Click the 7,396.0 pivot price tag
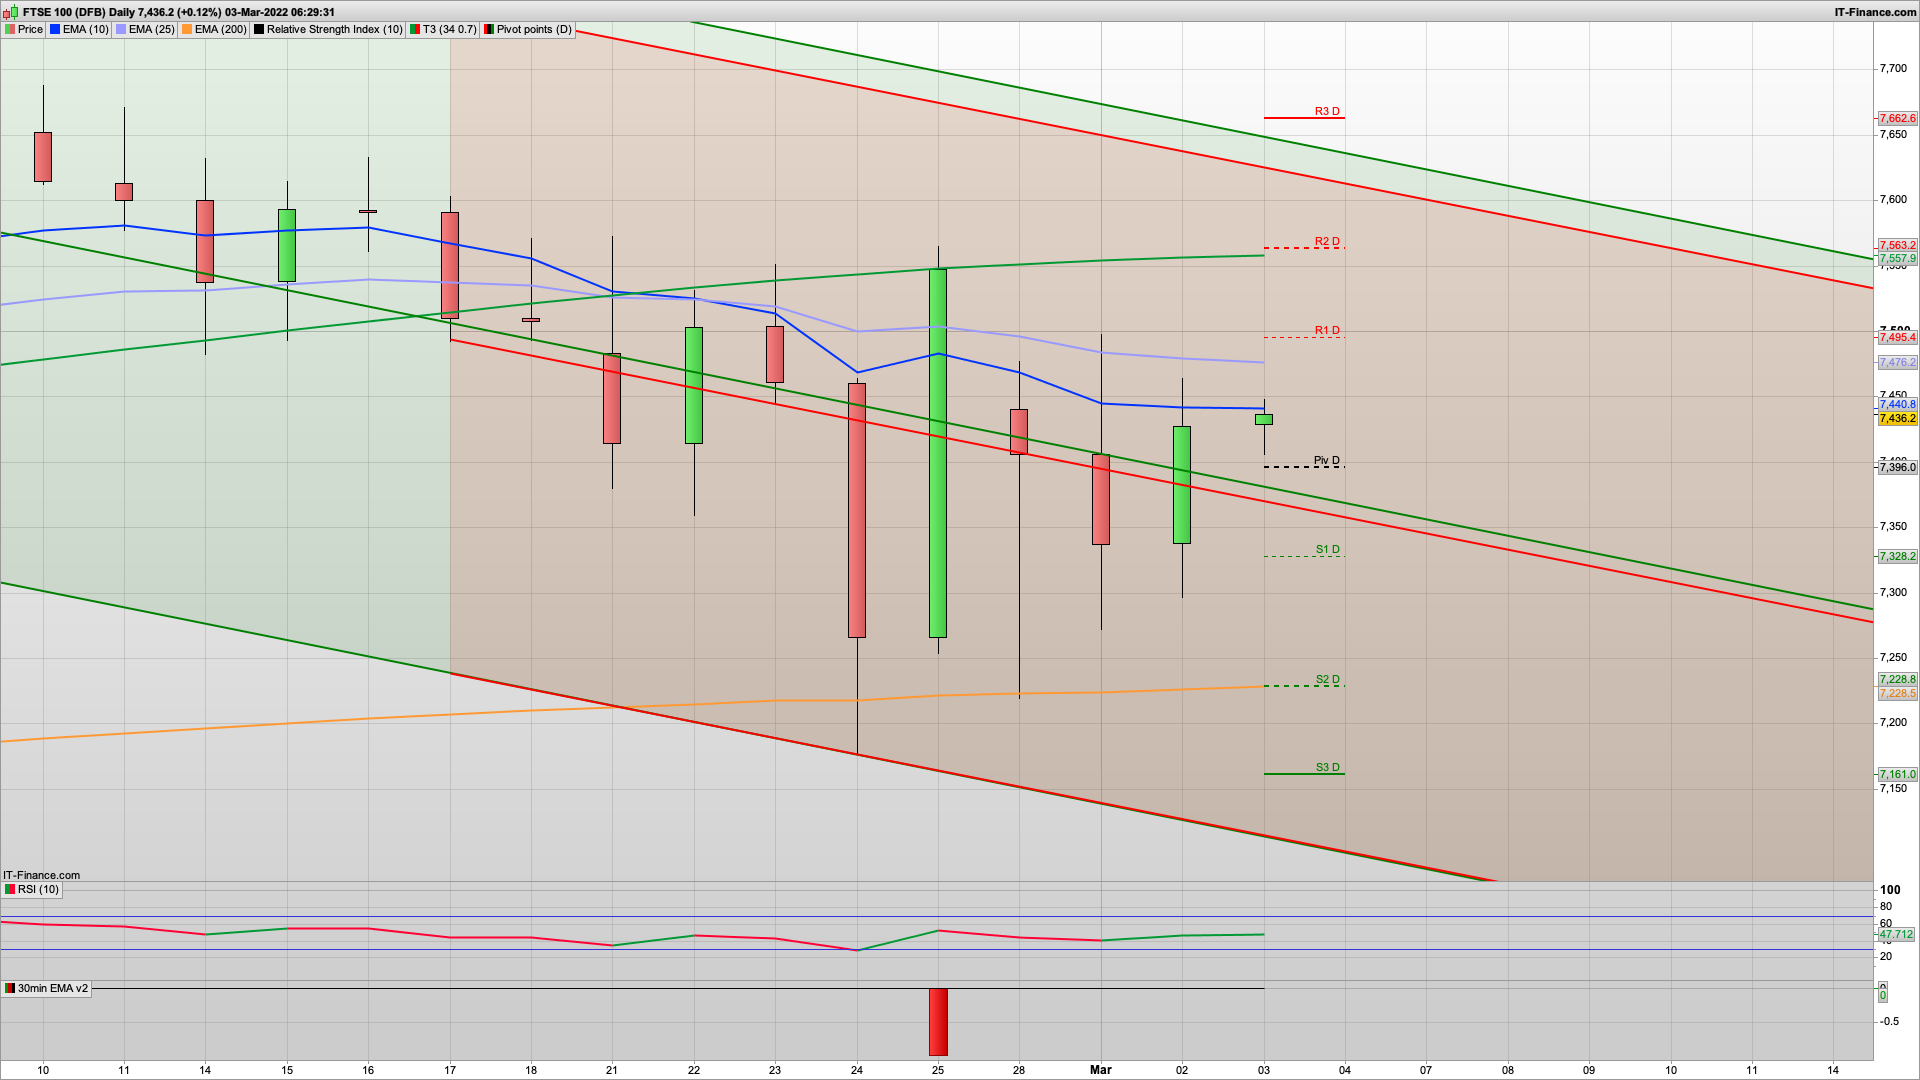The width and height of the screenshot is (1920, 1080). tap(1897, 467)
